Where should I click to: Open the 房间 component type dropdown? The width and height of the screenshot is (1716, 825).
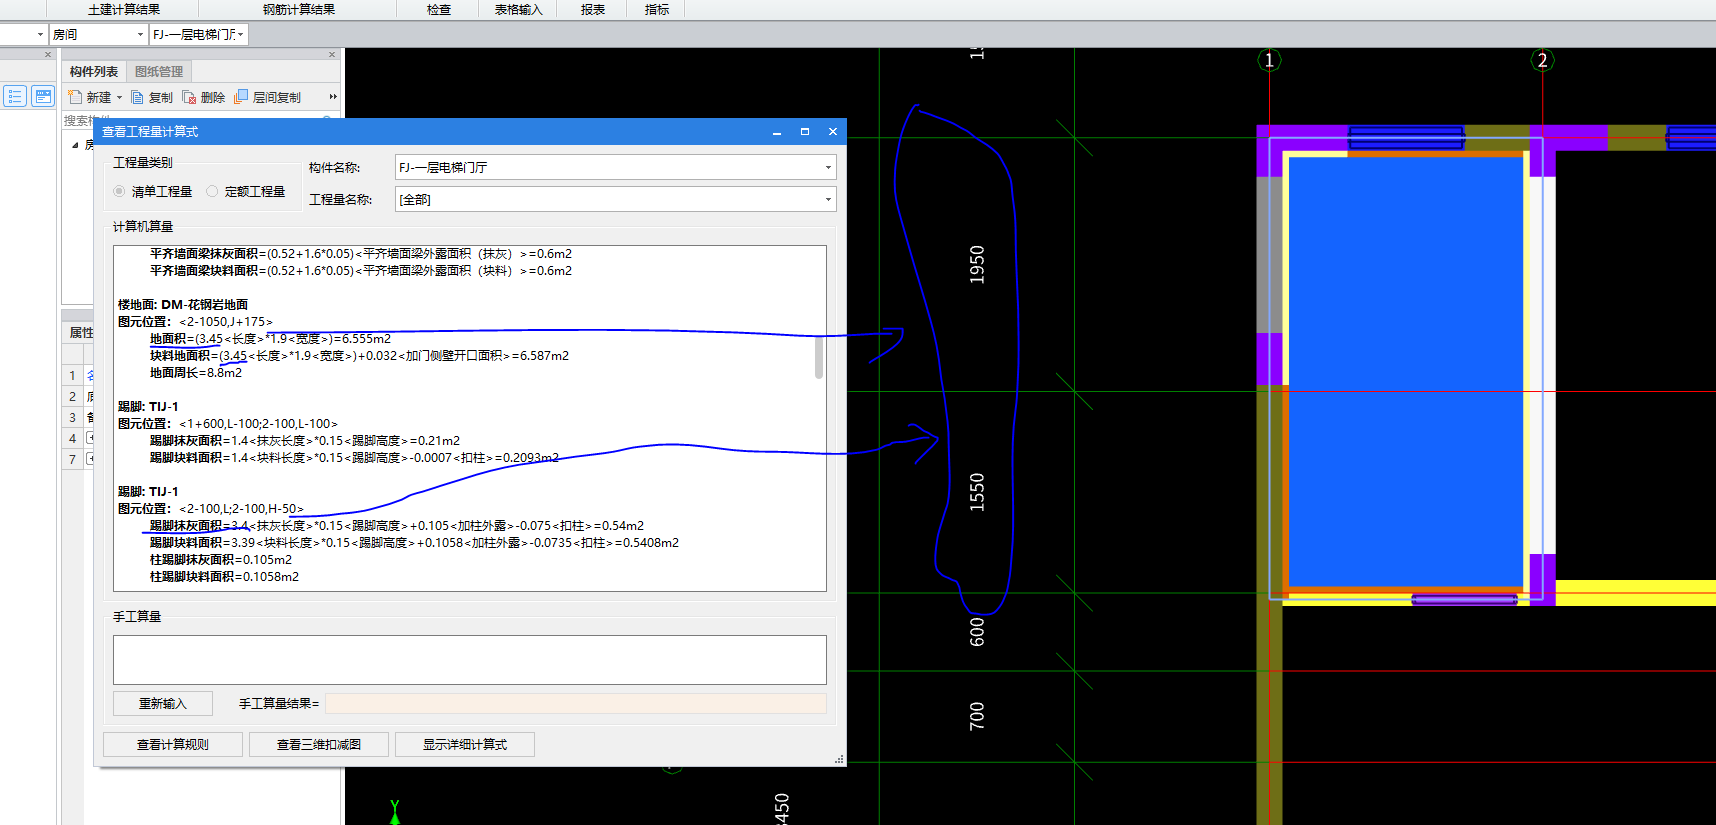140,35
